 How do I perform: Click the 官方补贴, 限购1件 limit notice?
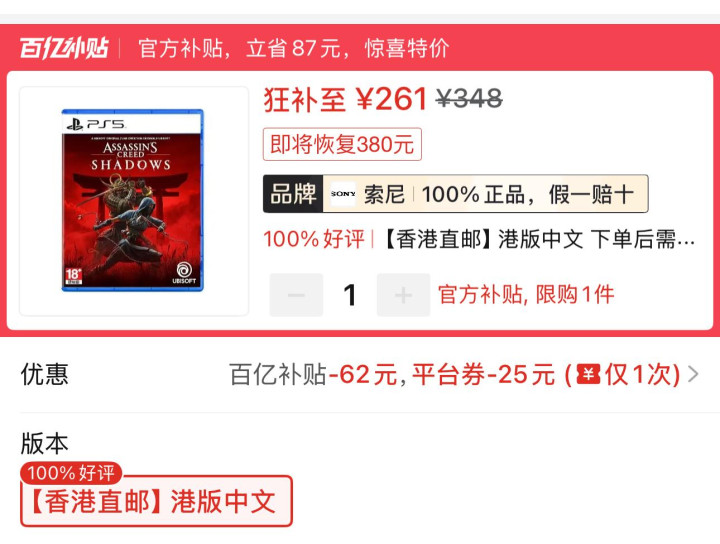point(526,295)
